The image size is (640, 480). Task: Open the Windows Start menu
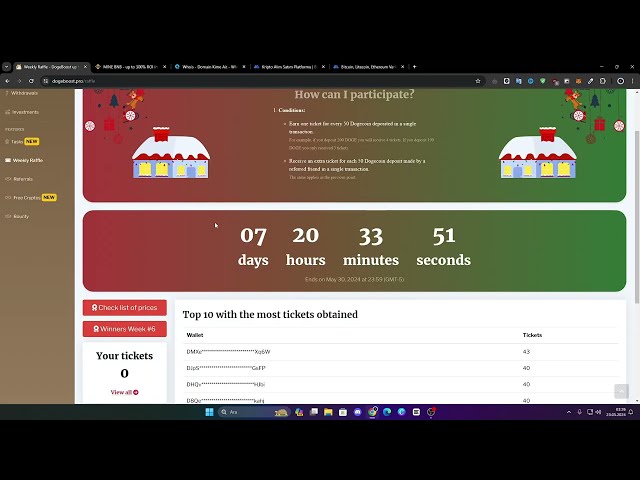[209, 412]
